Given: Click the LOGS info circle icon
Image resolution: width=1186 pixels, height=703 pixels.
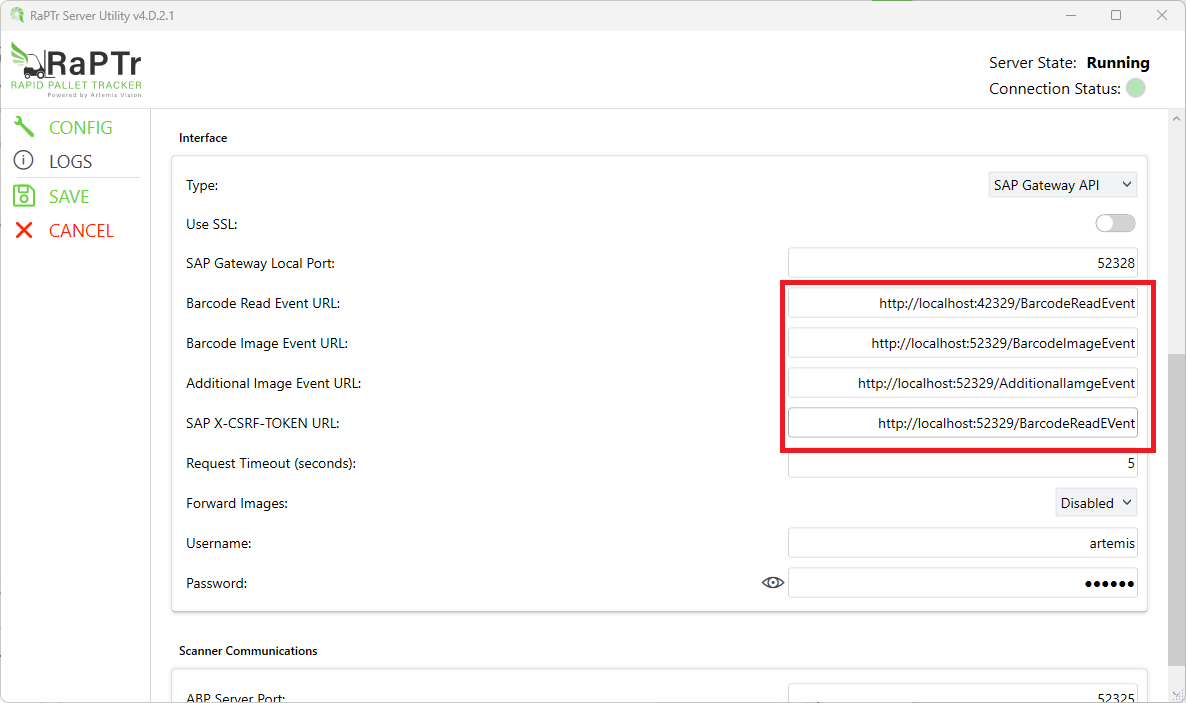Looking at the screenshot, I should tap(24, 161).
